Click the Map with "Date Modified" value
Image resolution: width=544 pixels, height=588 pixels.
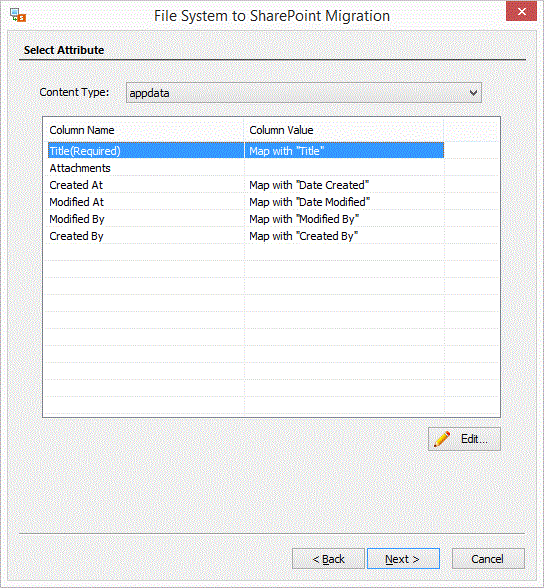coord(310,202)
